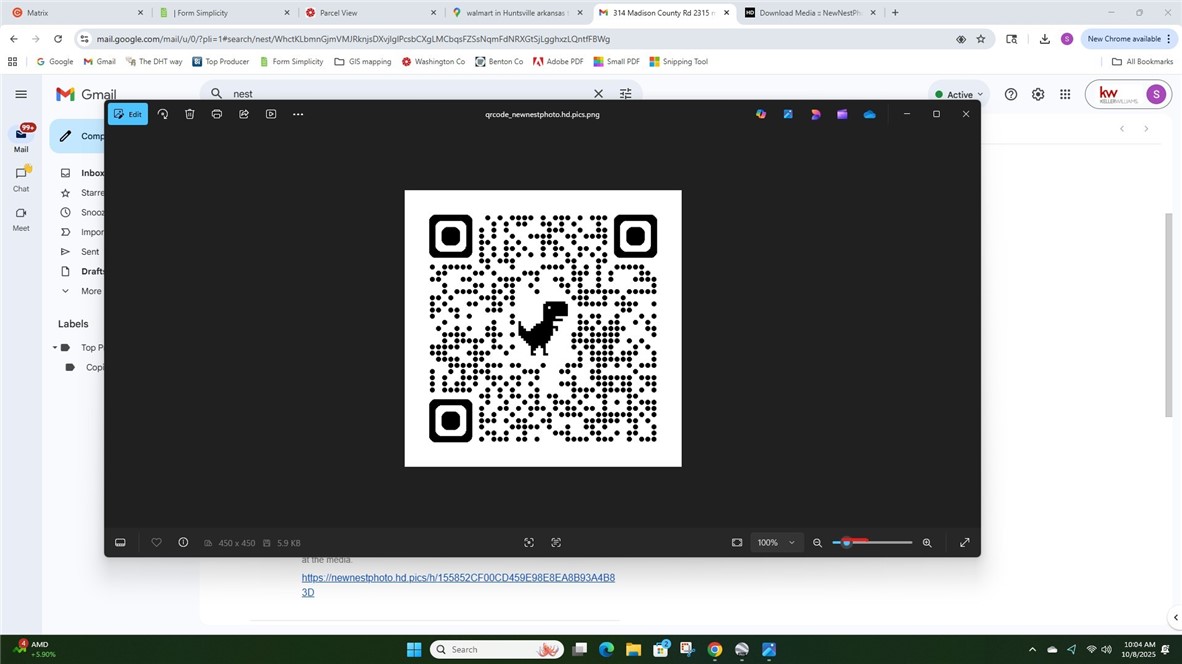Viewport: 1182px width, 664px height.
Task: Show file info panel for image
Action: pyautogui.click(x=183, y=542)
